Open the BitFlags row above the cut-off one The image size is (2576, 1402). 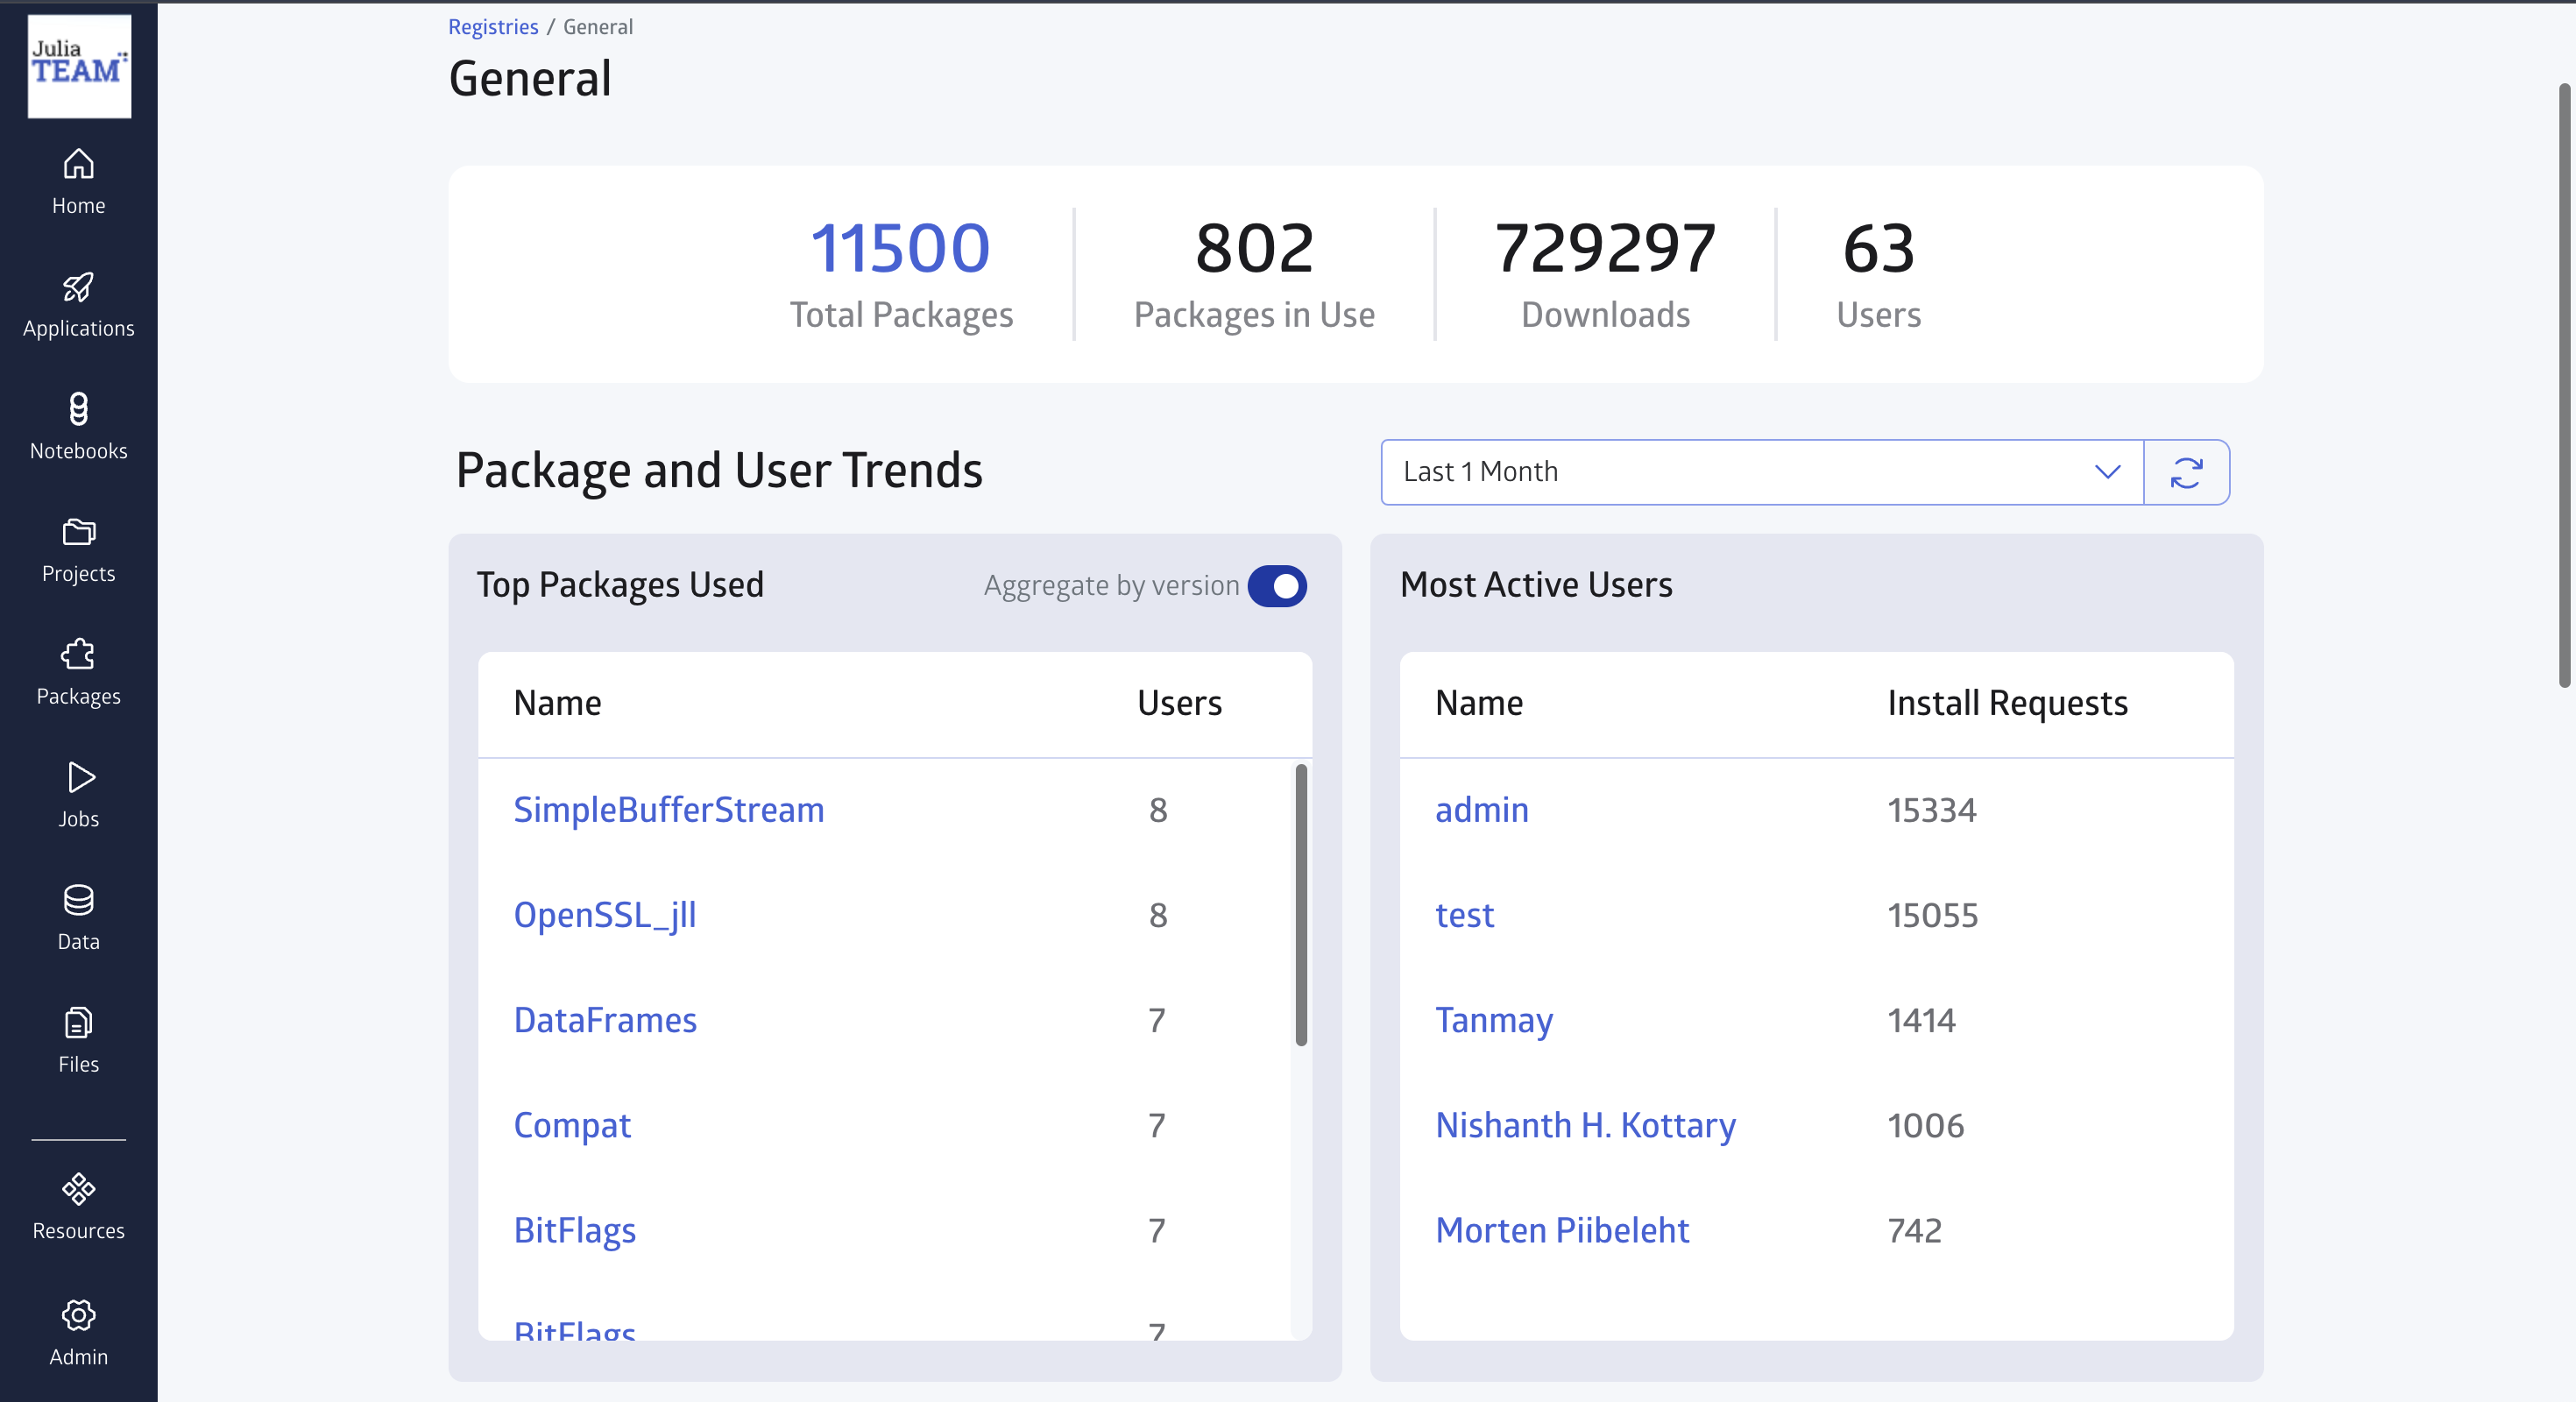click(575, 1230)
